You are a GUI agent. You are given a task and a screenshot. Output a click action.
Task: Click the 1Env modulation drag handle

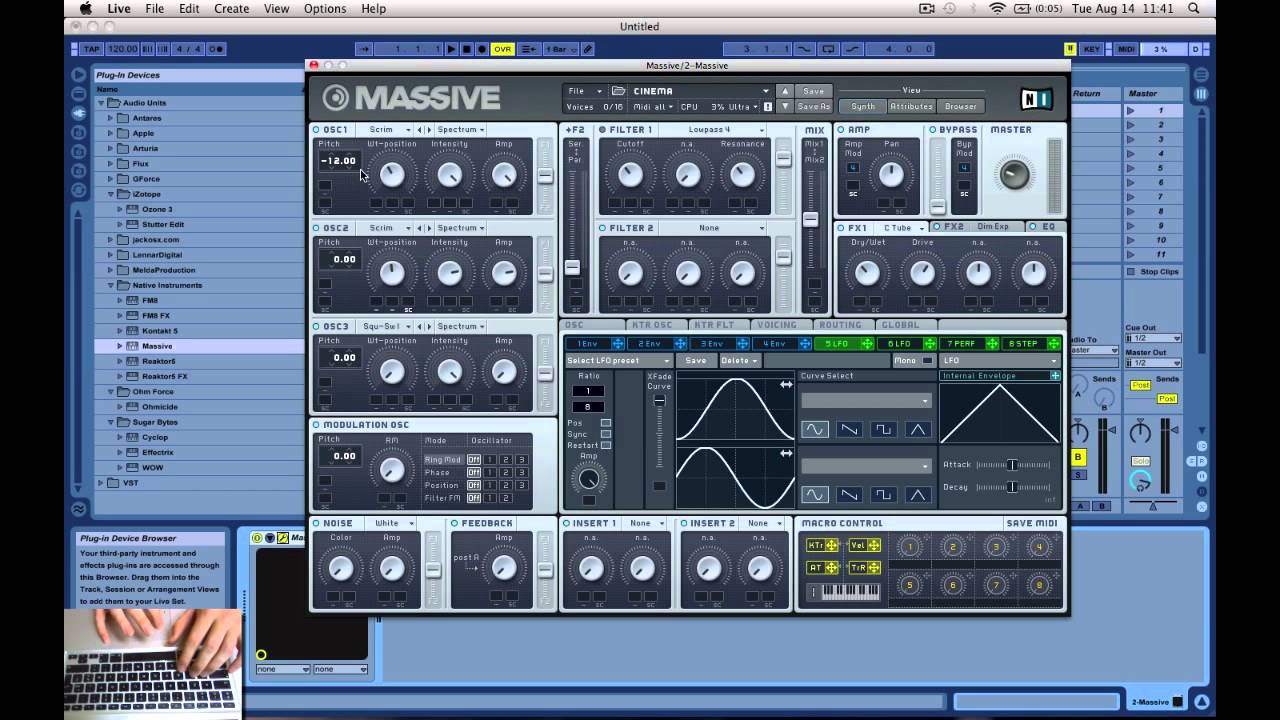617,344
